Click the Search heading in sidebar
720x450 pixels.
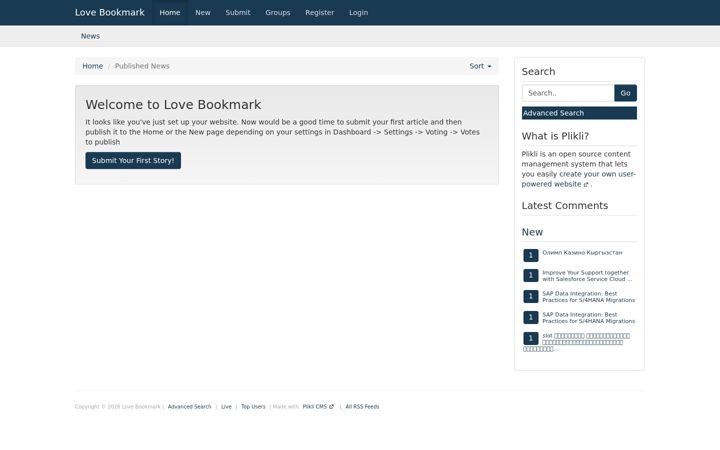538,71
